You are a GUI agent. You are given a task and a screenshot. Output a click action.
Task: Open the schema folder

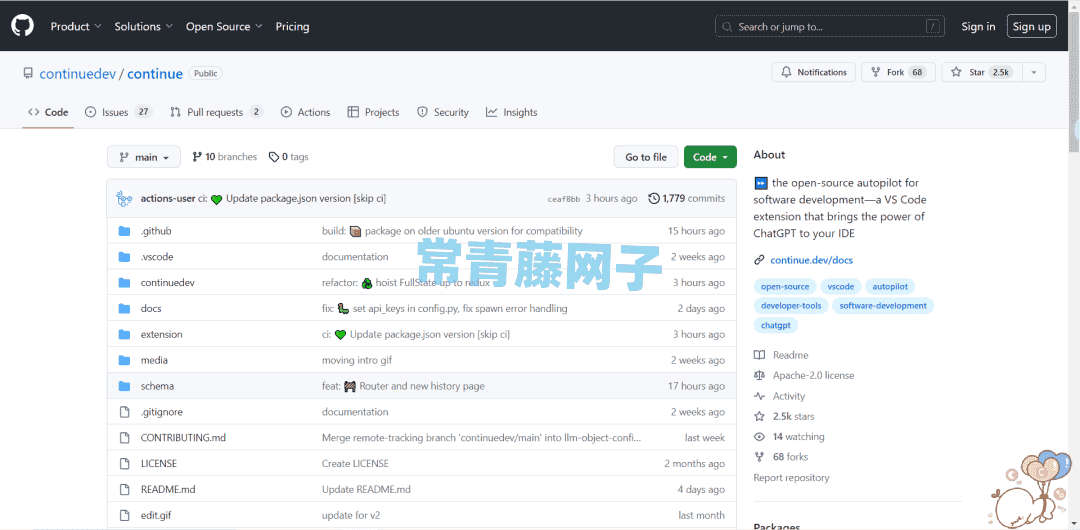coord(157,386)
